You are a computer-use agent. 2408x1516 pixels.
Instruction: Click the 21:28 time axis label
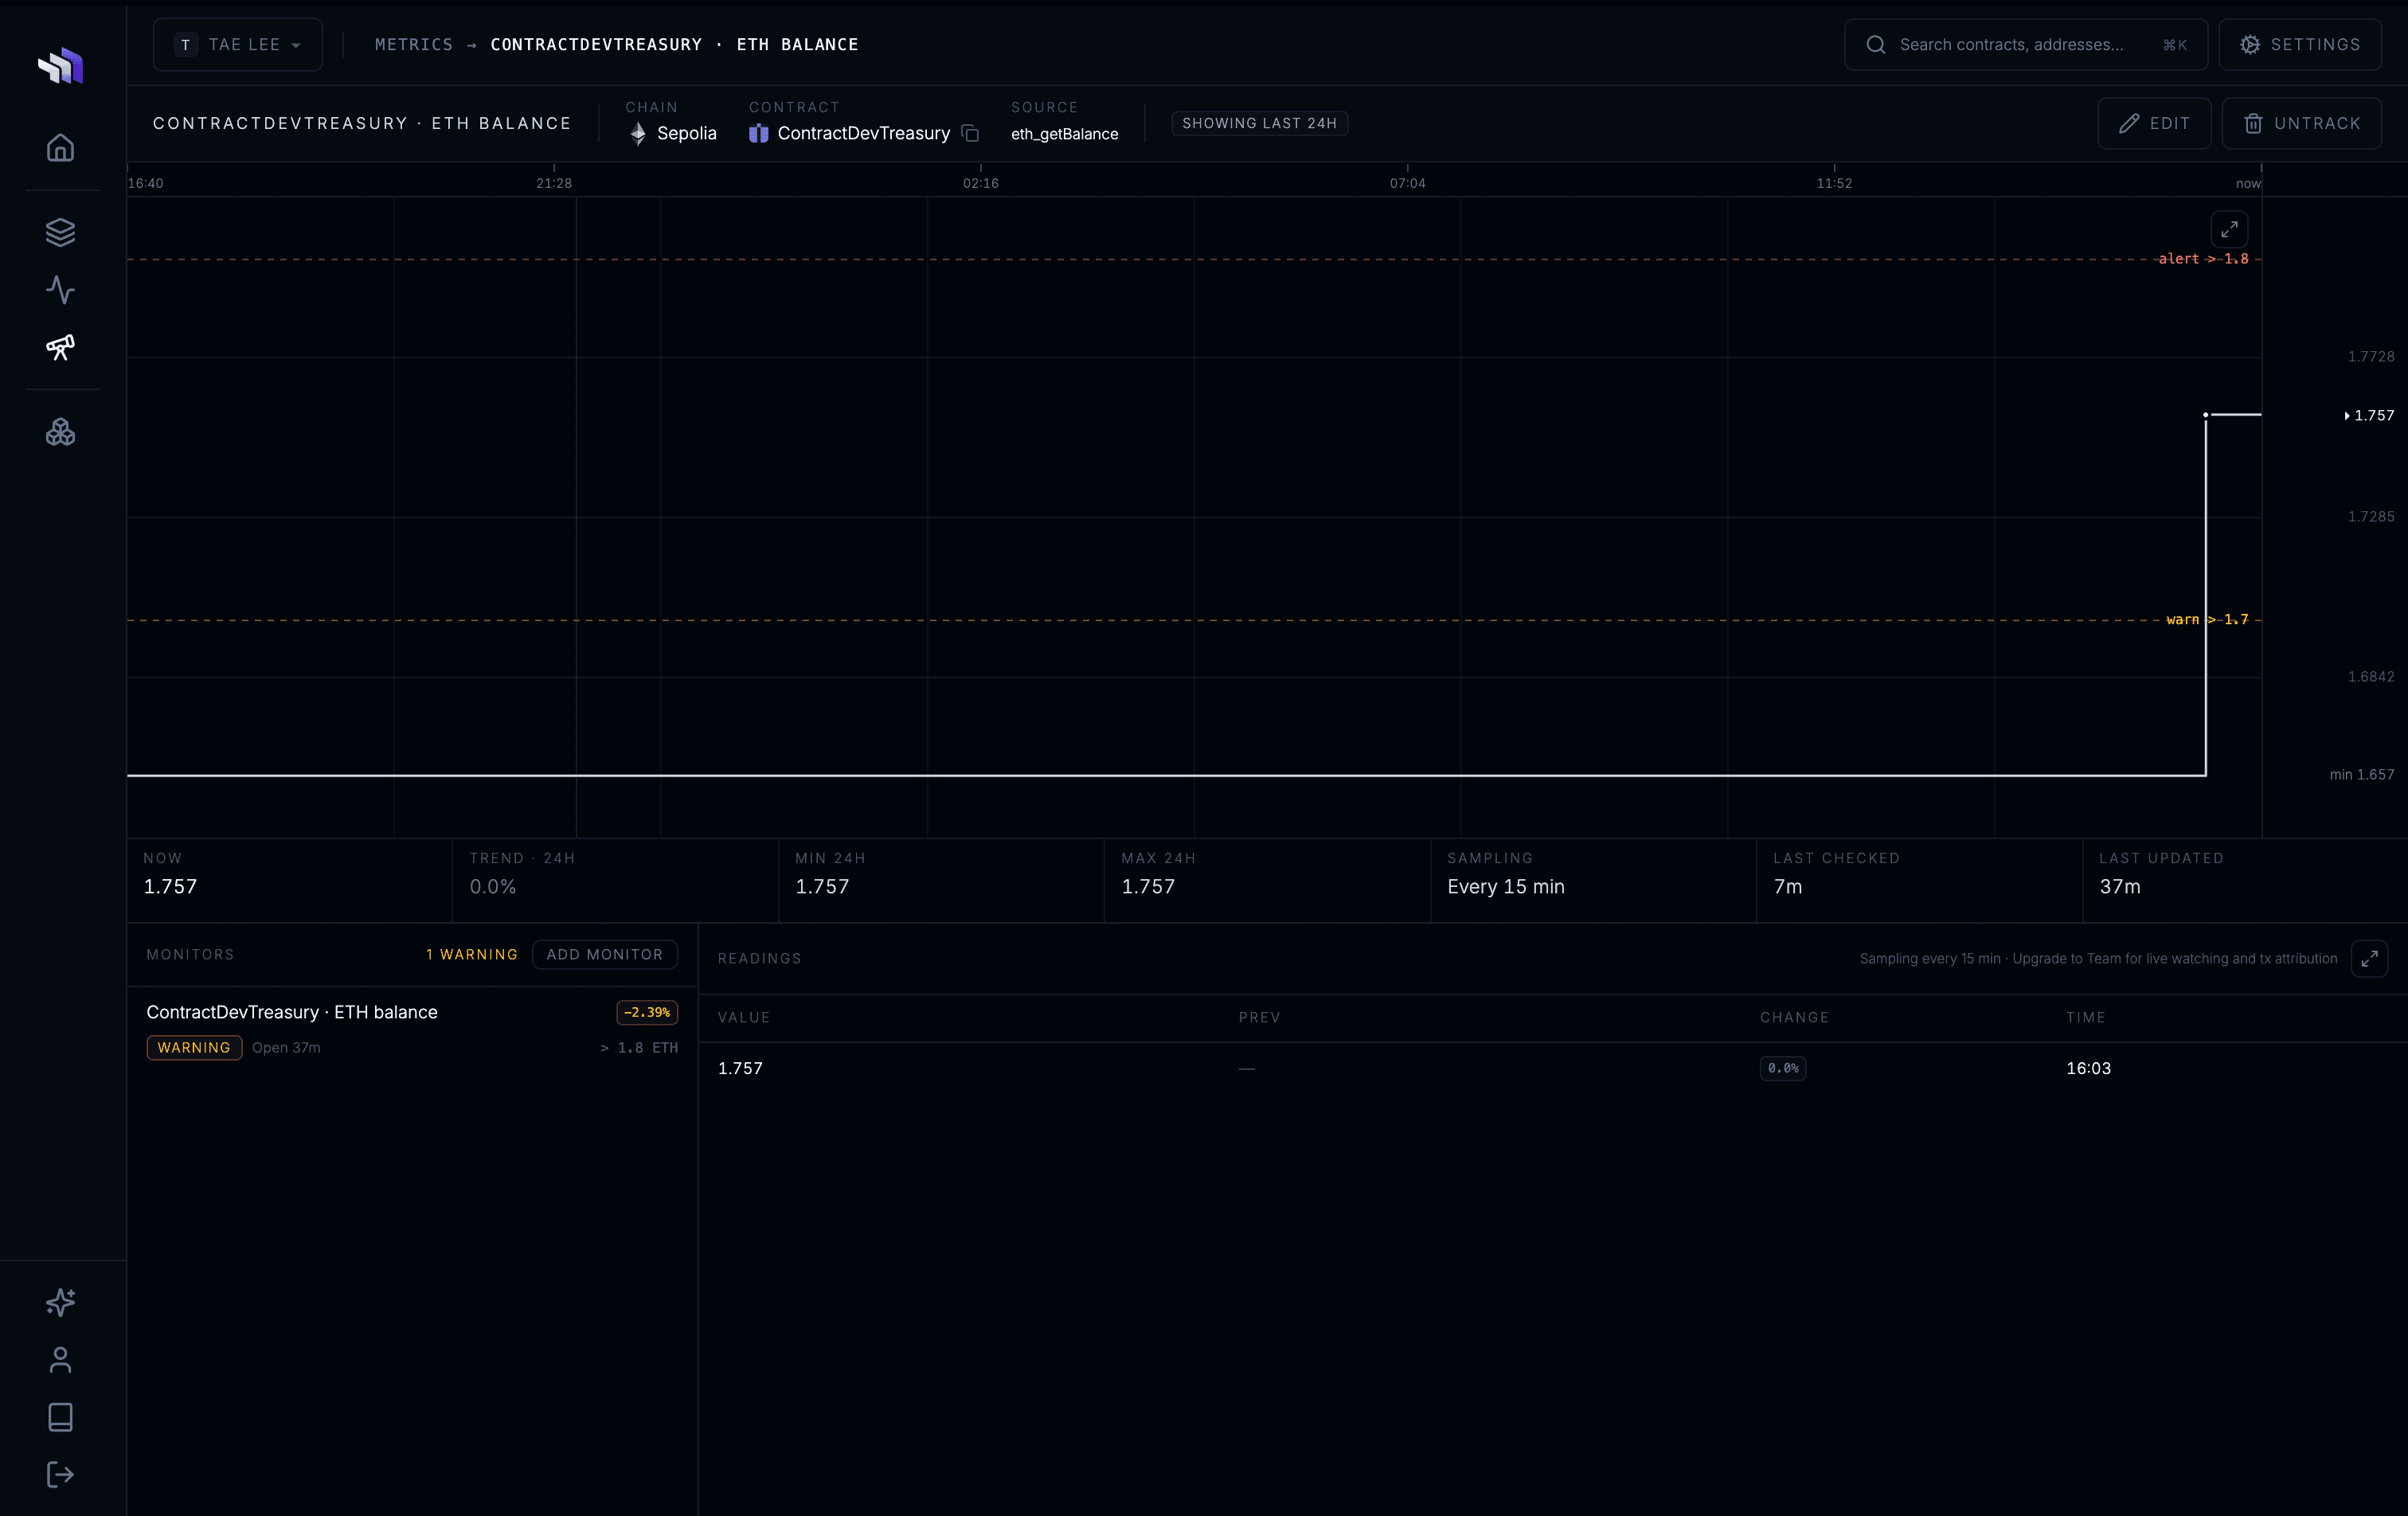click(x=554, y=183)
